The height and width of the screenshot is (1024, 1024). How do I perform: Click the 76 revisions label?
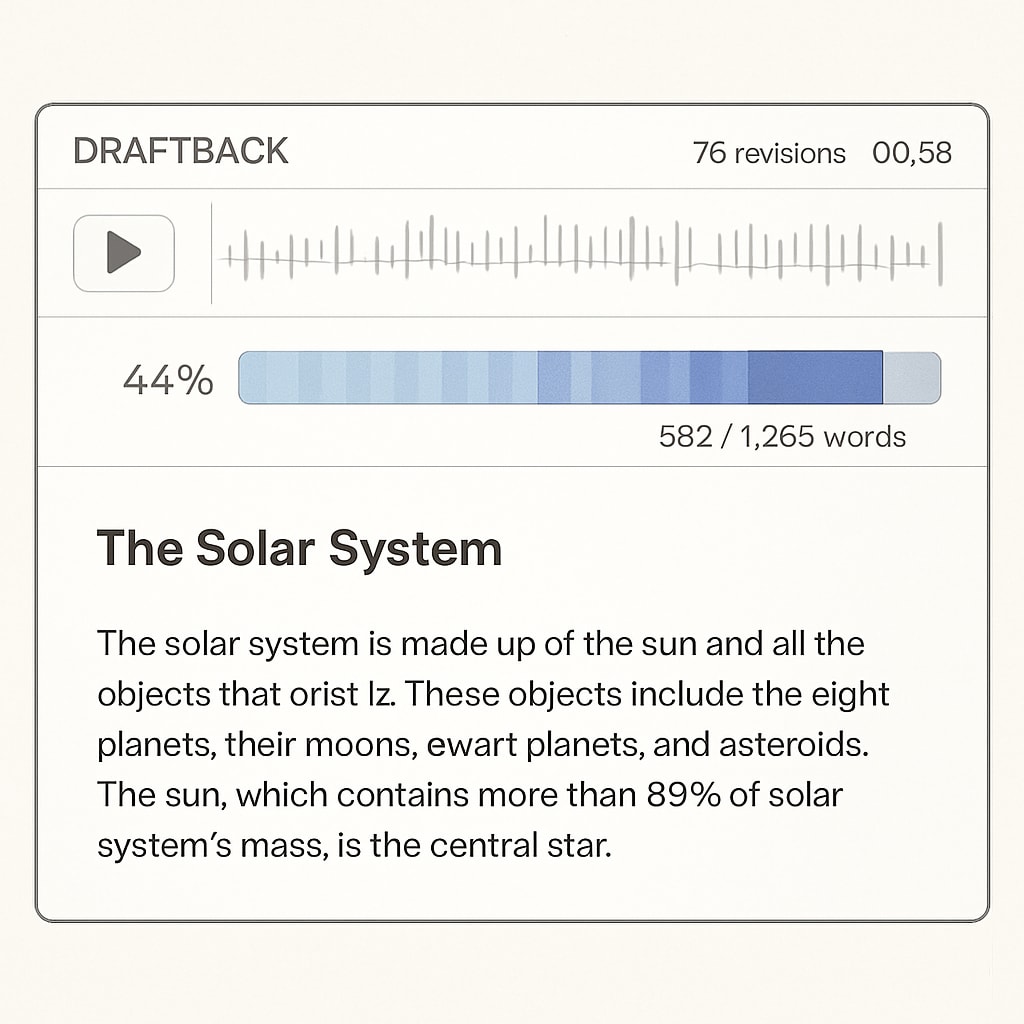[x=769, y=153]
